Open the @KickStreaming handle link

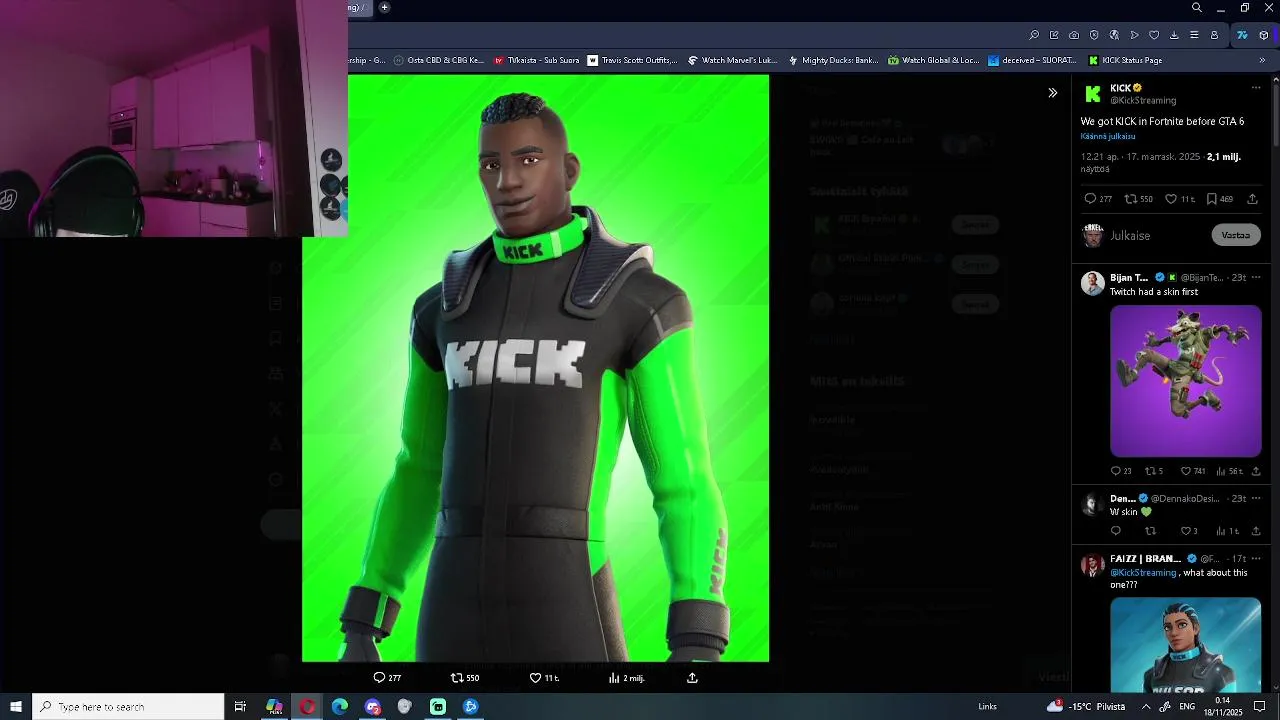[x=1143, y=101]
